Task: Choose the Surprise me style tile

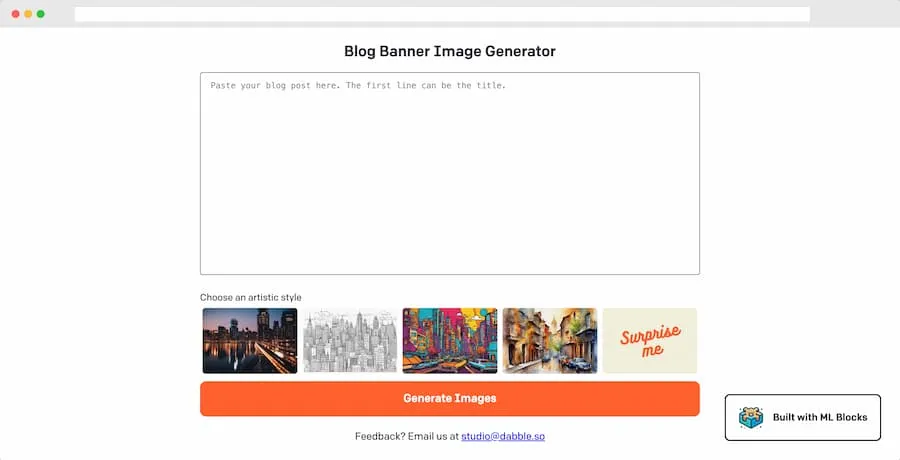Action: [650, 341]
